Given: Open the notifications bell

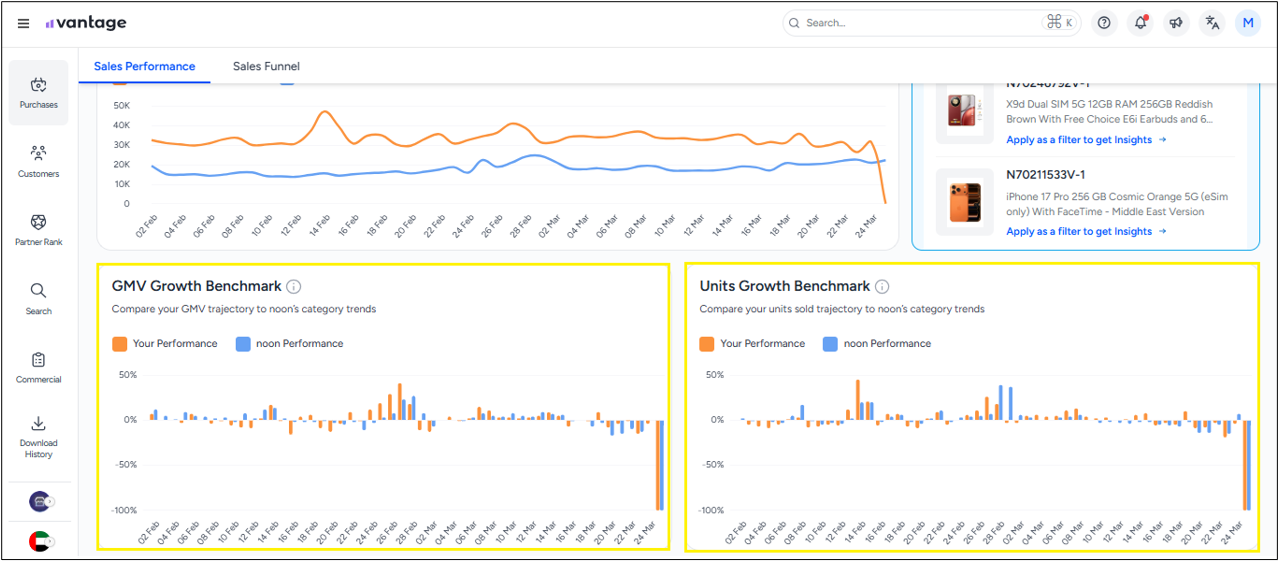Looking at the screenshot, I should pos(1140,23).
